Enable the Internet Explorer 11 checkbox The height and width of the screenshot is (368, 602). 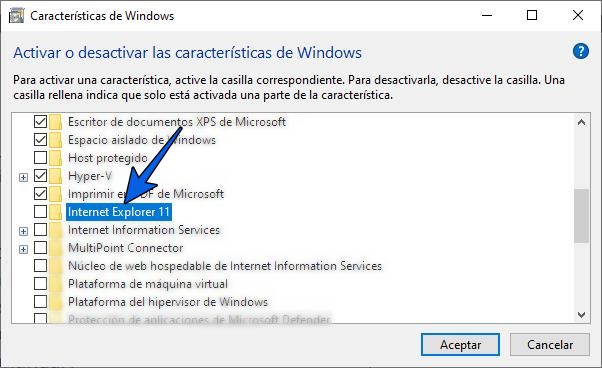click(x=40, y=211)
